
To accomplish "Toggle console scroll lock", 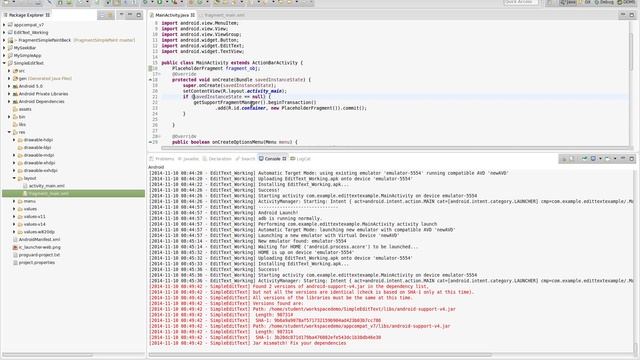I will point(572,159).
